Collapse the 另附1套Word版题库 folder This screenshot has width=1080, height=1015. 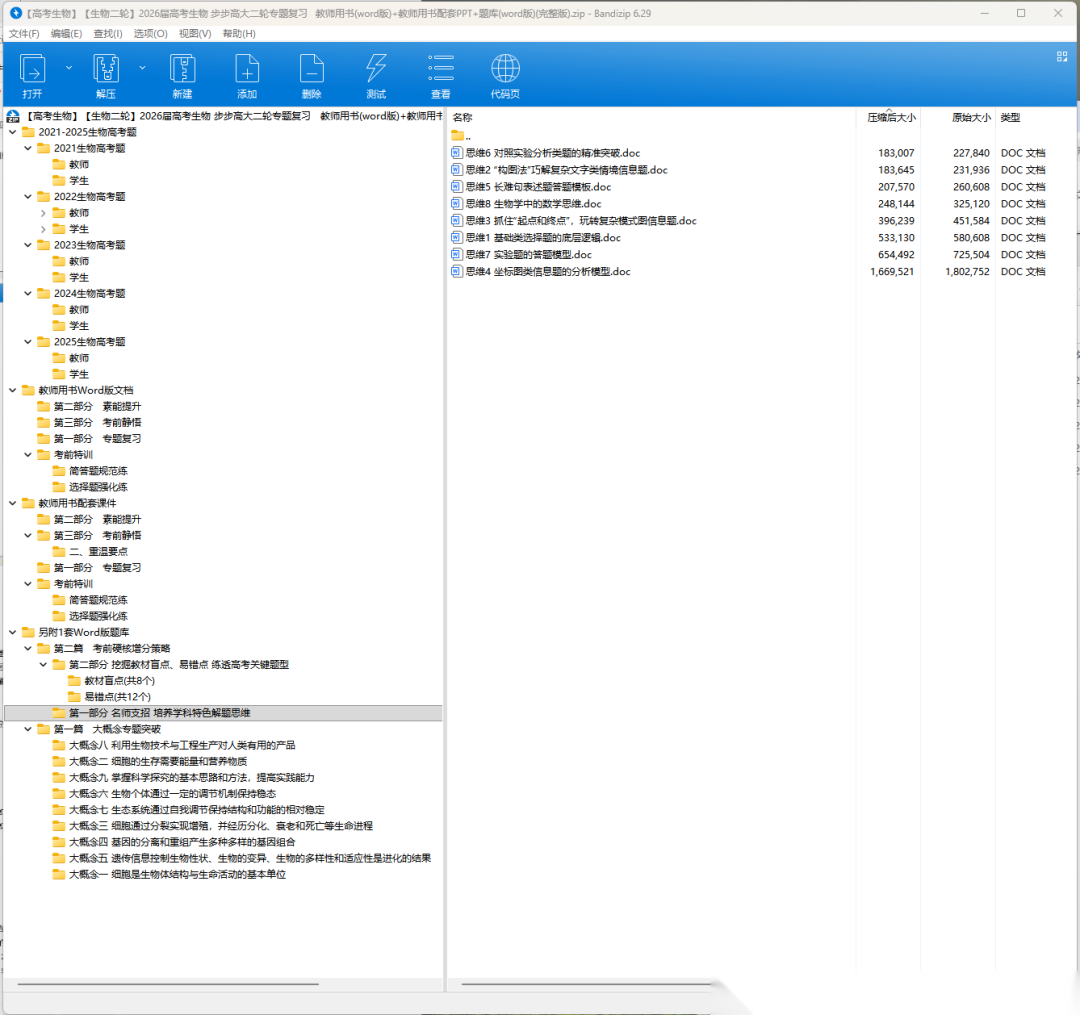(x=12, y=632)
